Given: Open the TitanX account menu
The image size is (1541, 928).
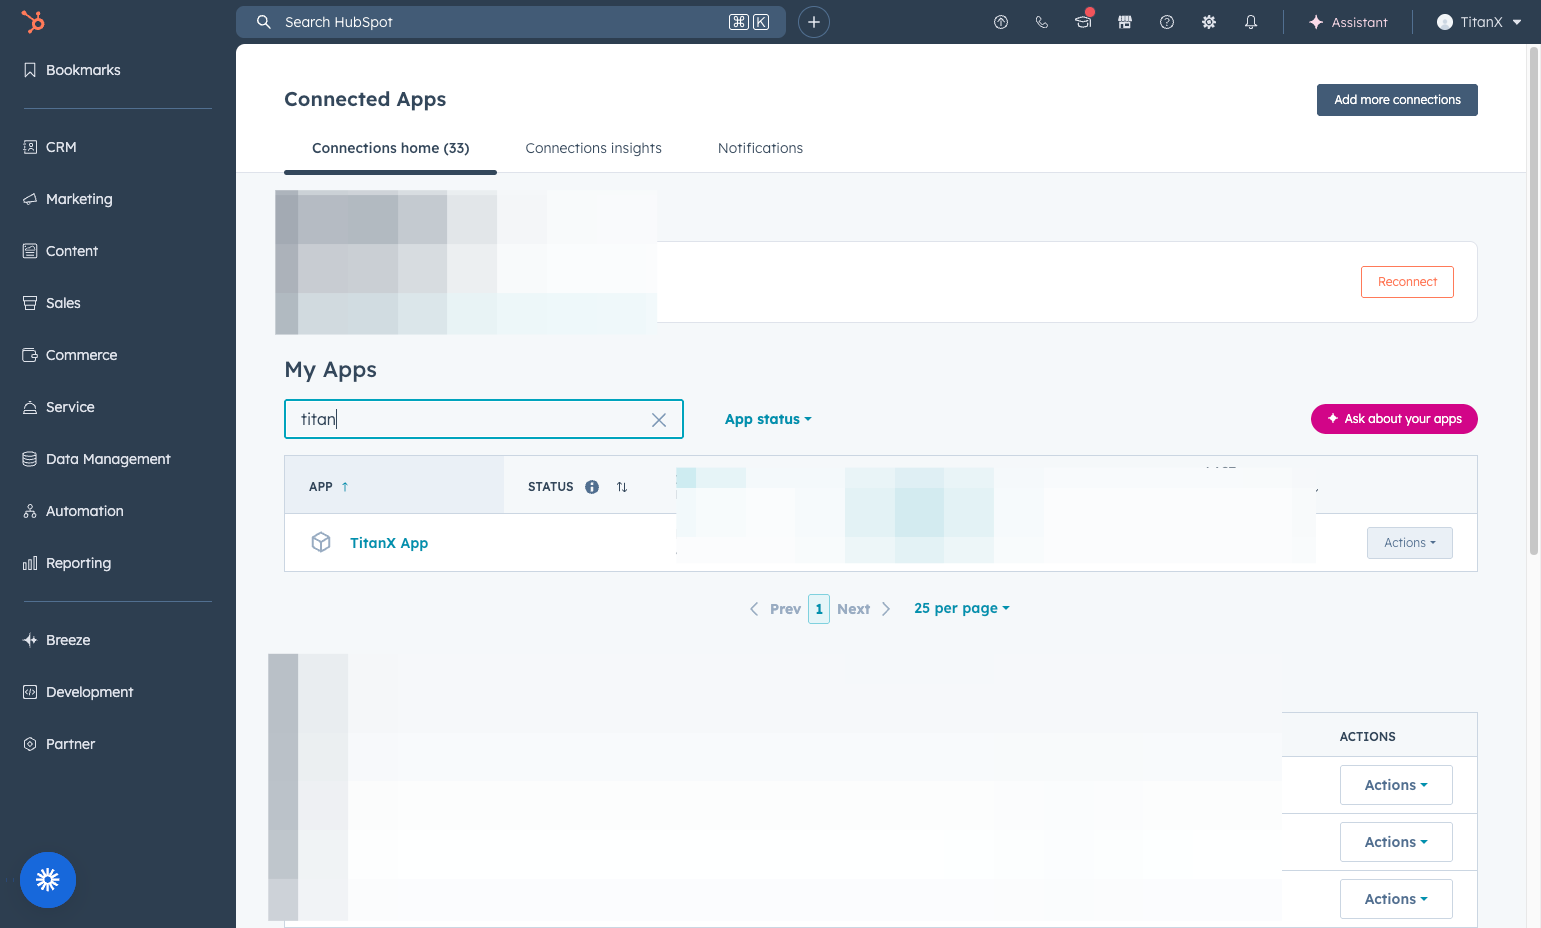Looking at the screenshot, I should pos(1479,22).
